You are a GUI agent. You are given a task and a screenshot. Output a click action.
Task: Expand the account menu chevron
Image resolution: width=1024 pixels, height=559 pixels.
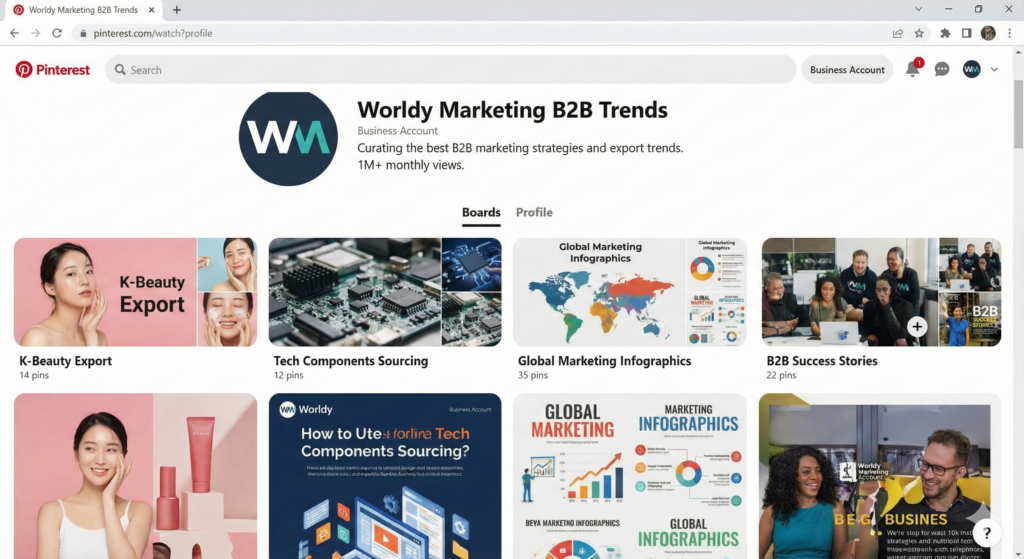coord(994,69)
